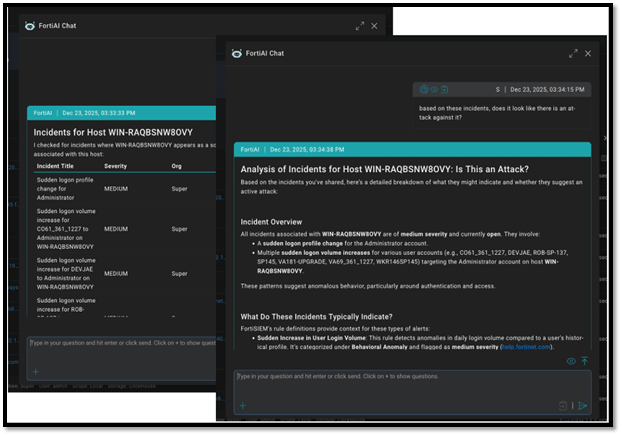622x436 pixels.
Task: Click the scroll-to-top arrow icon above input
Action: (x=584, y=361)
